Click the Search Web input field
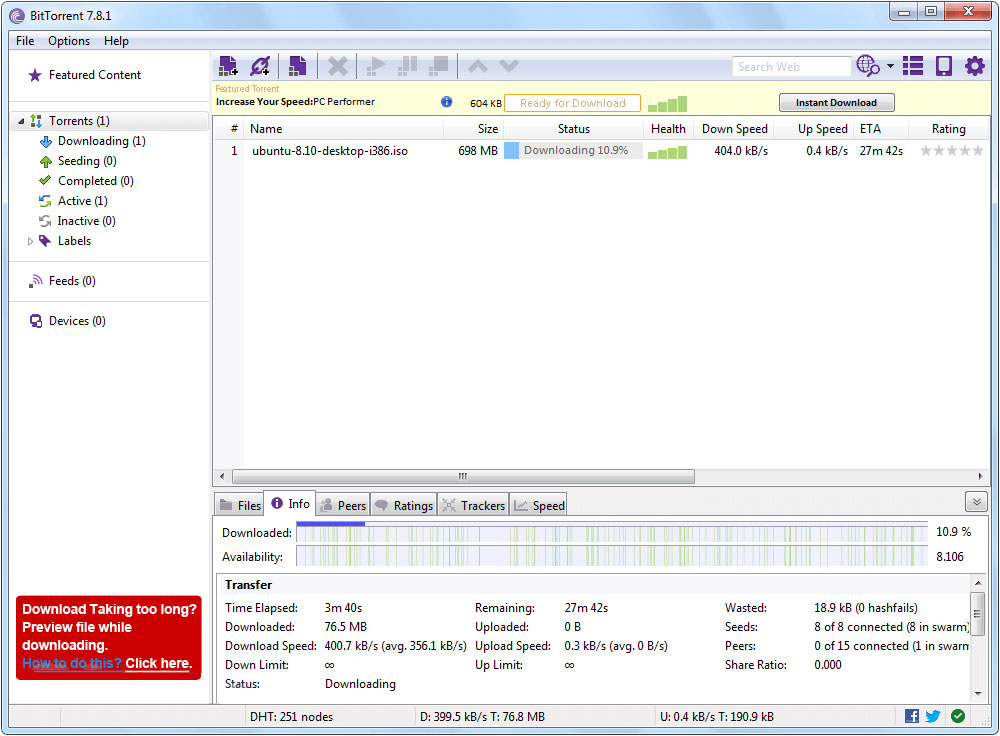 coord(790,67)
